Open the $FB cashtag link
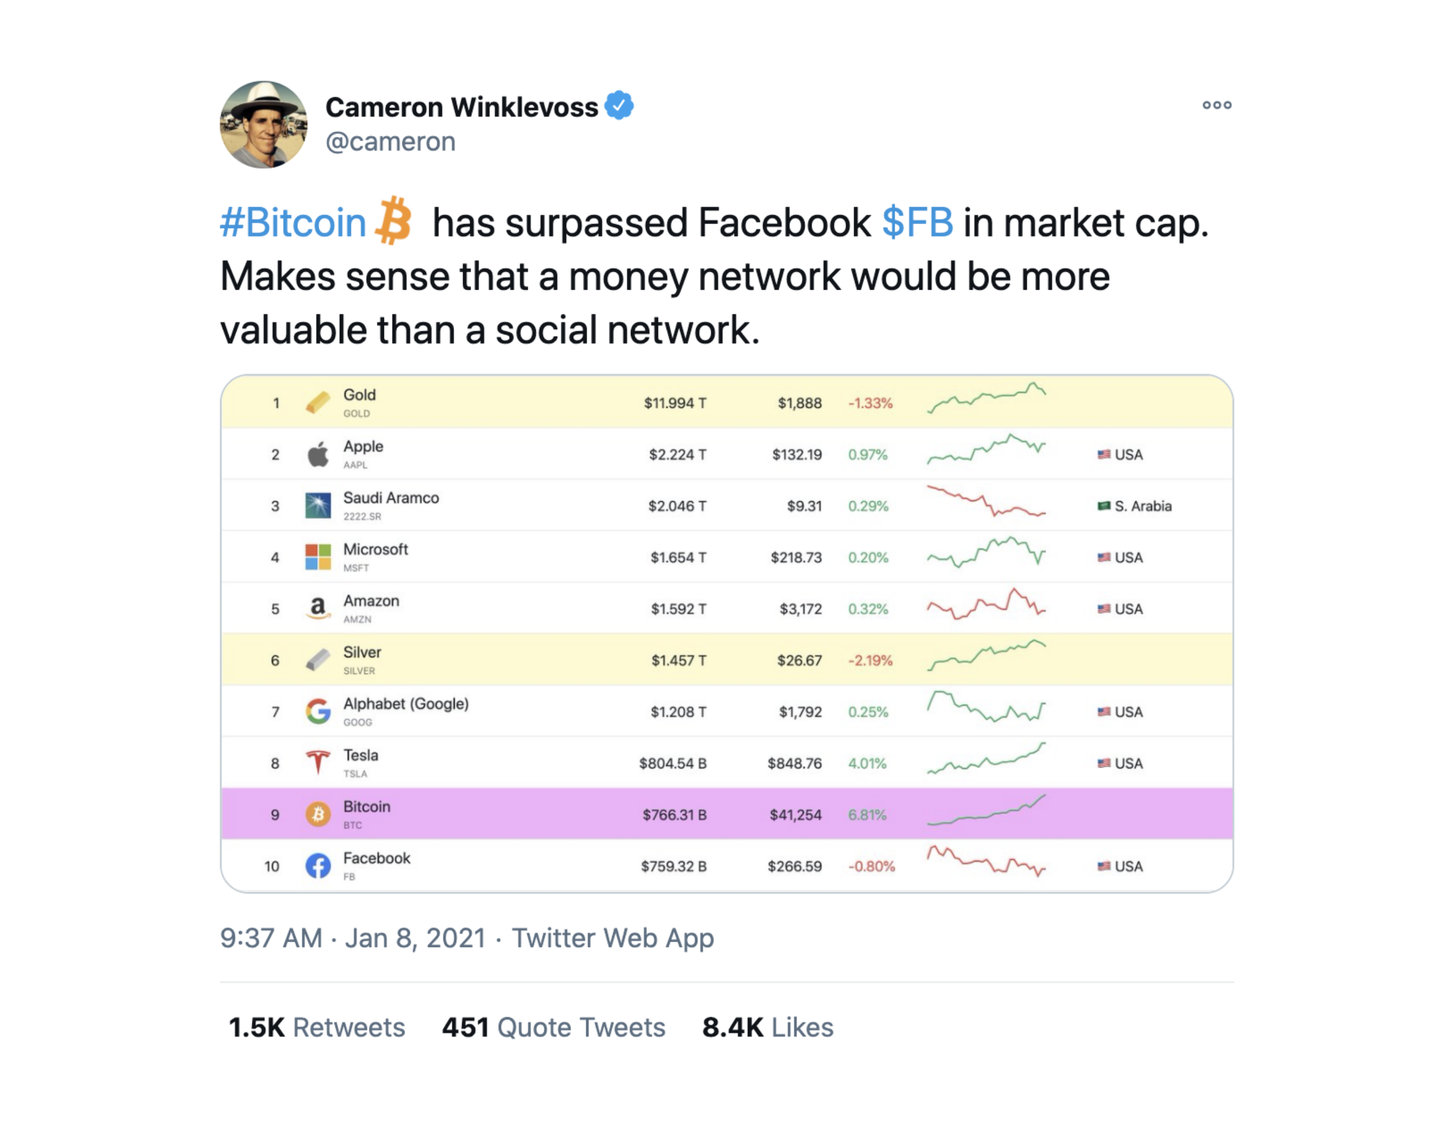The image size is (1456, 1132). point(917,222)
